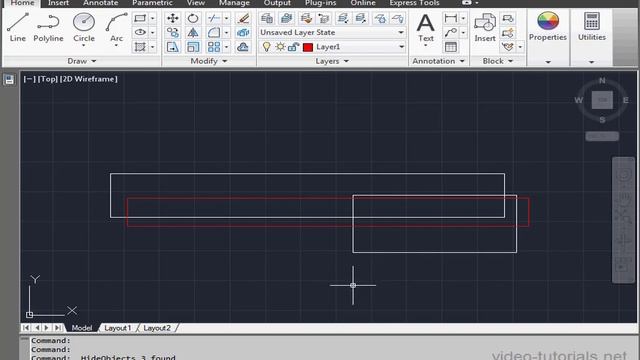
Task: Expand the Block panel
Action: [x=498, y=61]
